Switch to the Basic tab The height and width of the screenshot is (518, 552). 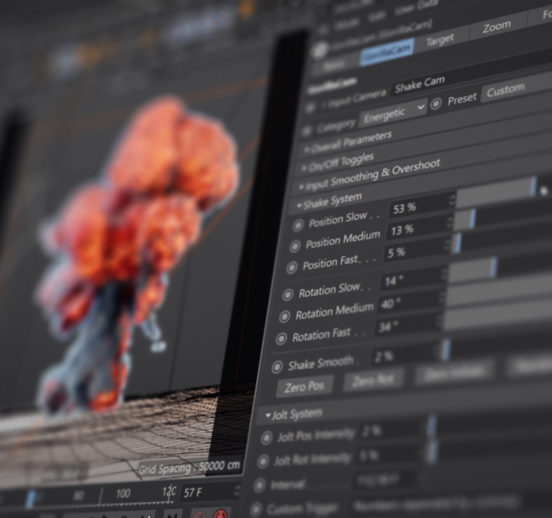[x=334, y=65]
